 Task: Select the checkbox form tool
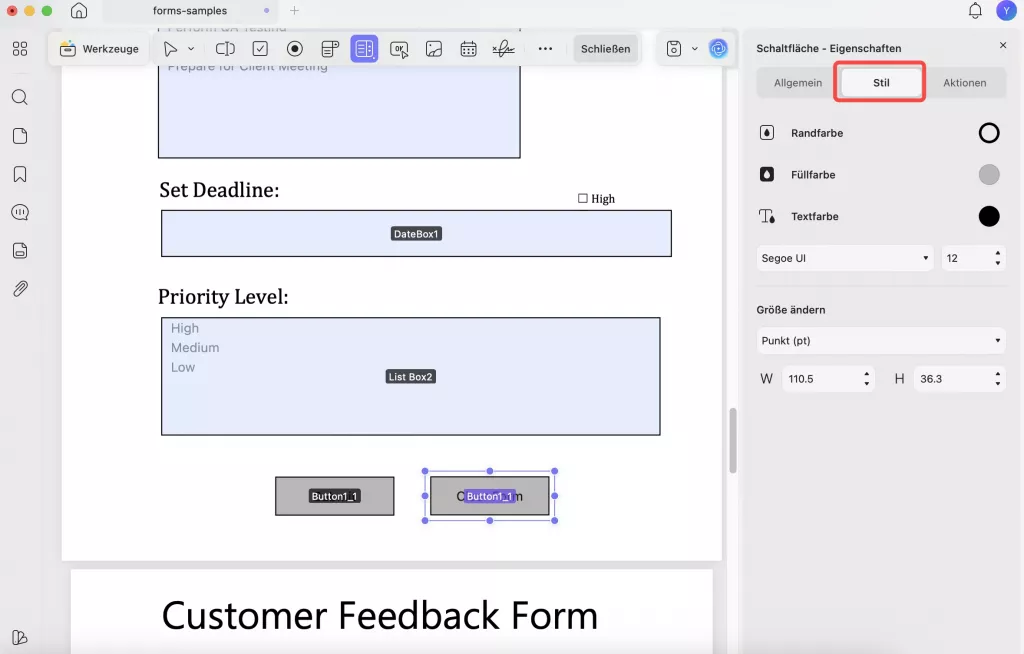[x=260, y=49]
